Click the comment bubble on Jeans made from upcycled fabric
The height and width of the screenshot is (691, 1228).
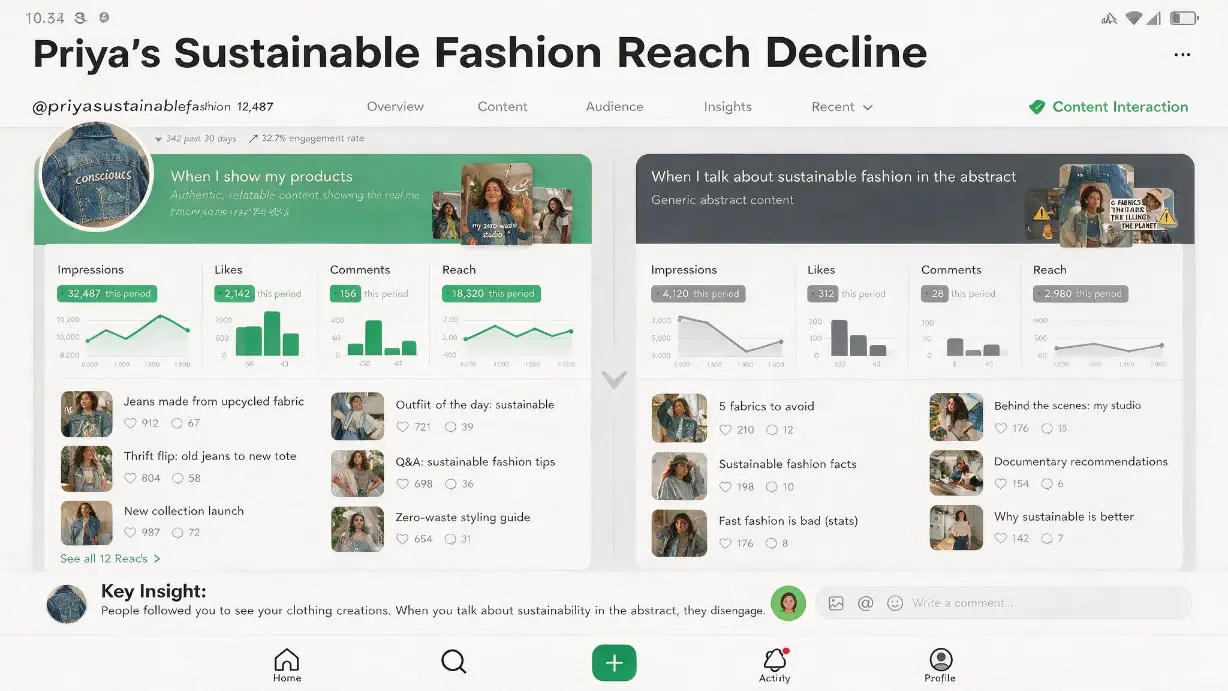[177, 424]
